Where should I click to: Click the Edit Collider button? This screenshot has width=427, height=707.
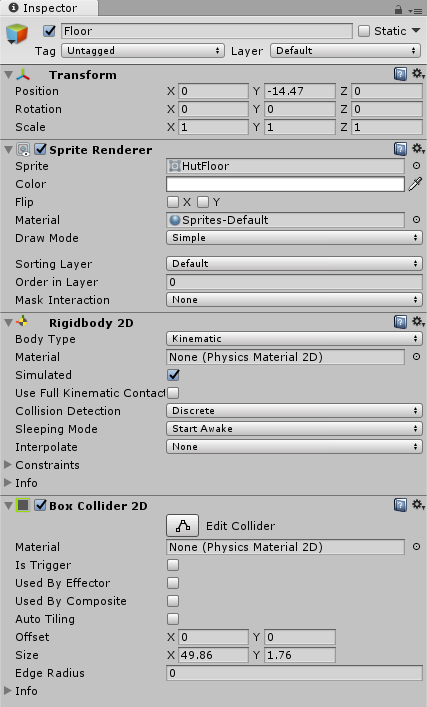183,526
